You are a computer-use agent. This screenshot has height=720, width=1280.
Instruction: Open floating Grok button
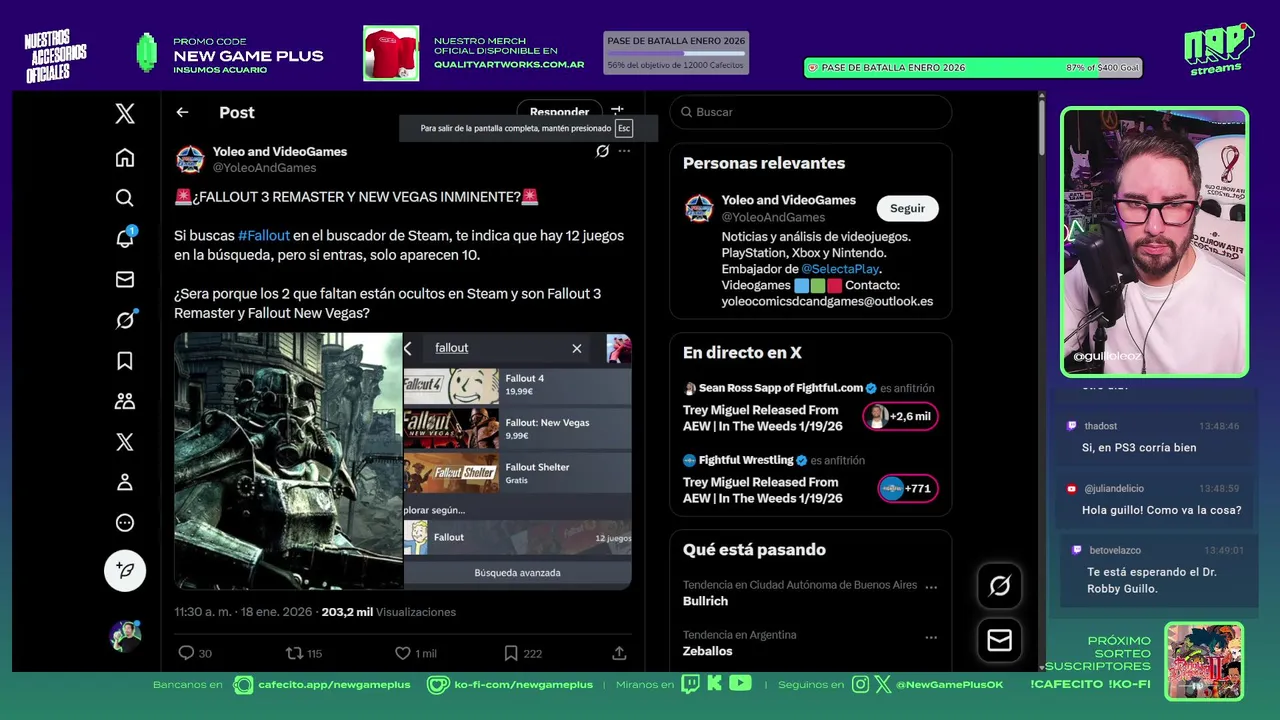click(1000, 586)
